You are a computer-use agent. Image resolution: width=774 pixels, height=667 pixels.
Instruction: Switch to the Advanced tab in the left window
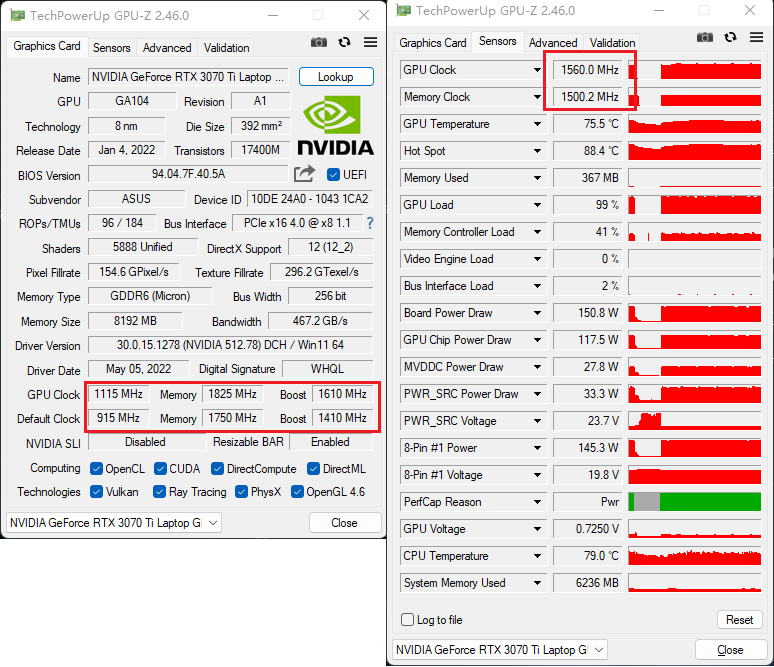167,48
